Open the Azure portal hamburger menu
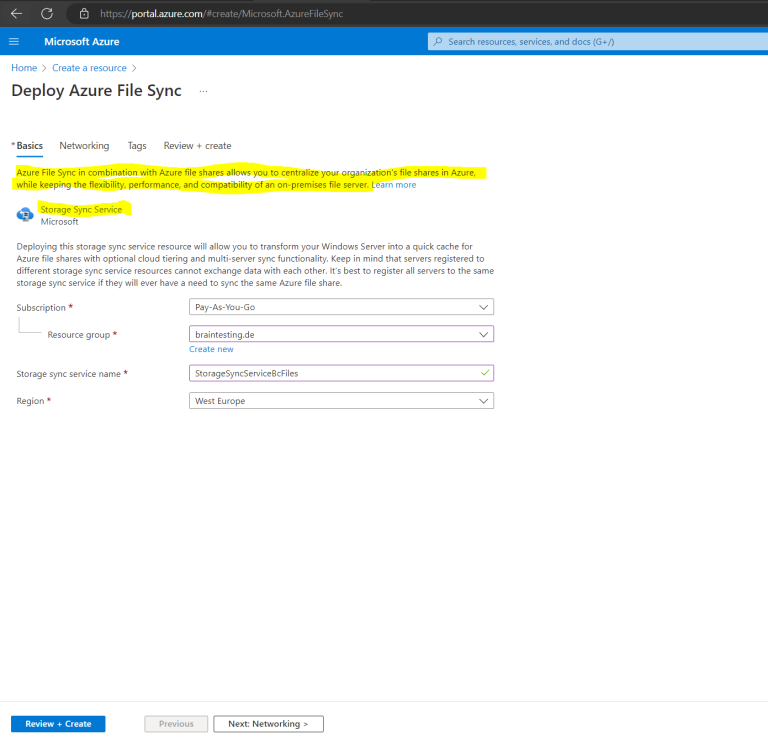The width and height of the screenshot is (768, 740). (x=14, y=42)
